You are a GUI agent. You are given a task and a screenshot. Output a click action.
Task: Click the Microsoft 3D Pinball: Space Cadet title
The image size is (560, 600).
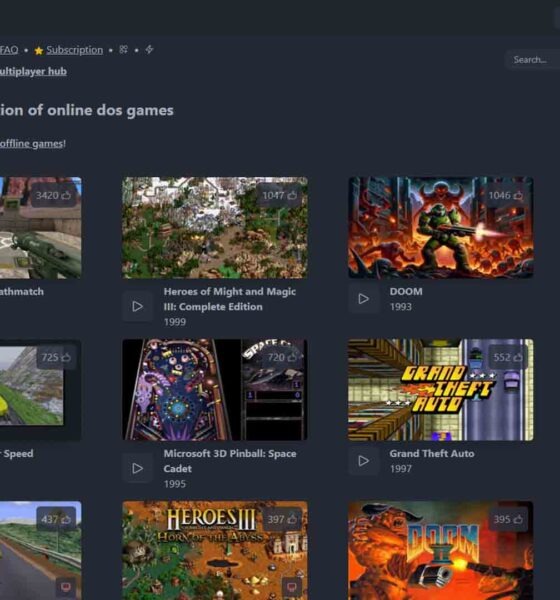[x=230, y=461]
